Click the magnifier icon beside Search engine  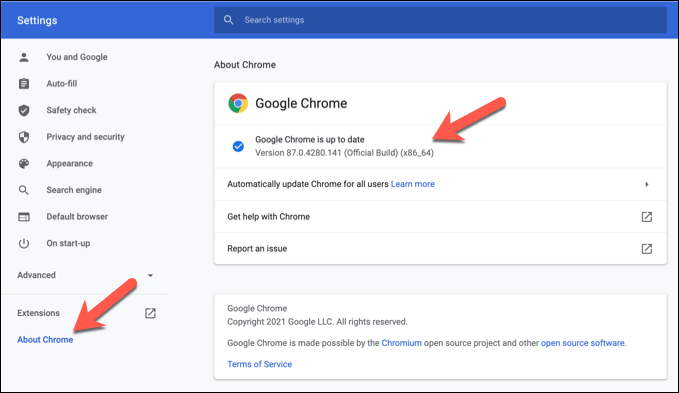click(24, 190)
